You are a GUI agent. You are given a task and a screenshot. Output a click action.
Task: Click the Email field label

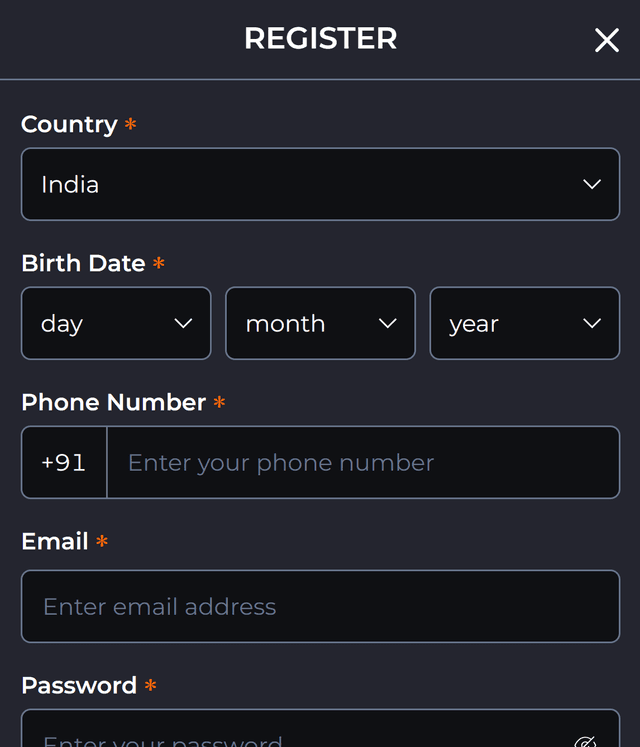tap(55, 541)
